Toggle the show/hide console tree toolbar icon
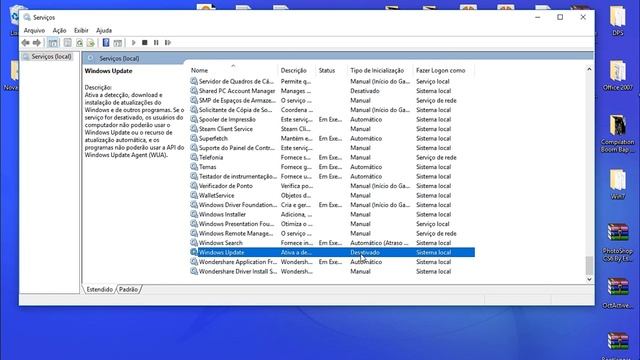 point(53,42)
